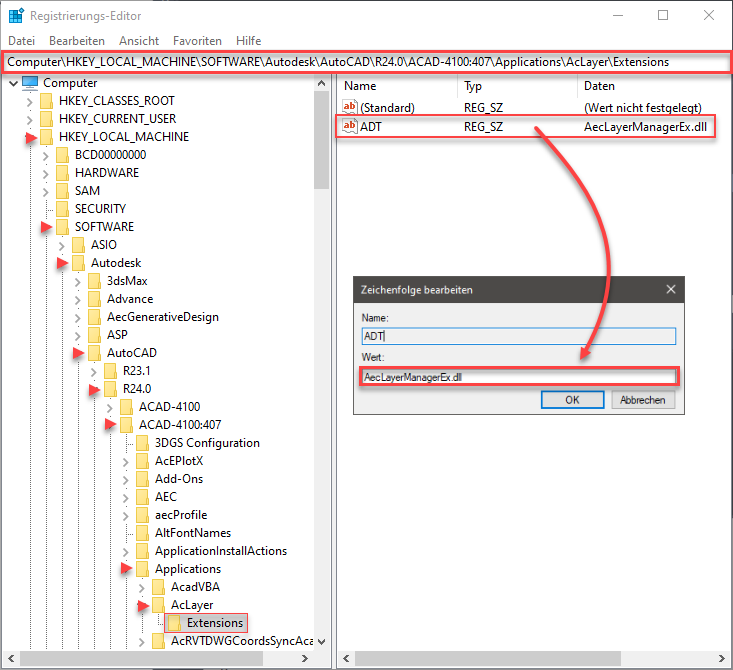Click the 3DGS Configuration folder icon
733x670 pixels.
coord(142,443)
